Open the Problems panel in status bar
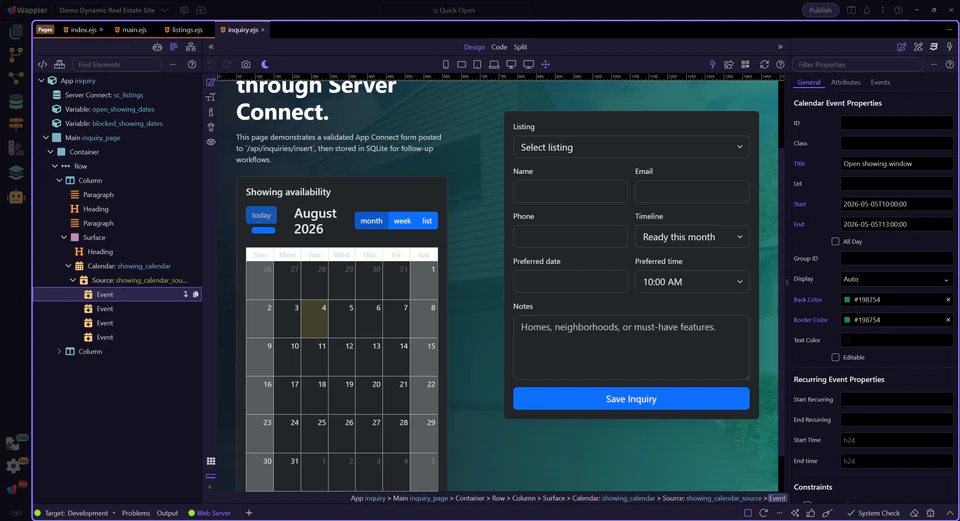Image resolution: width=960 pixels, height=521 pixels. click(x=136, y=513)
